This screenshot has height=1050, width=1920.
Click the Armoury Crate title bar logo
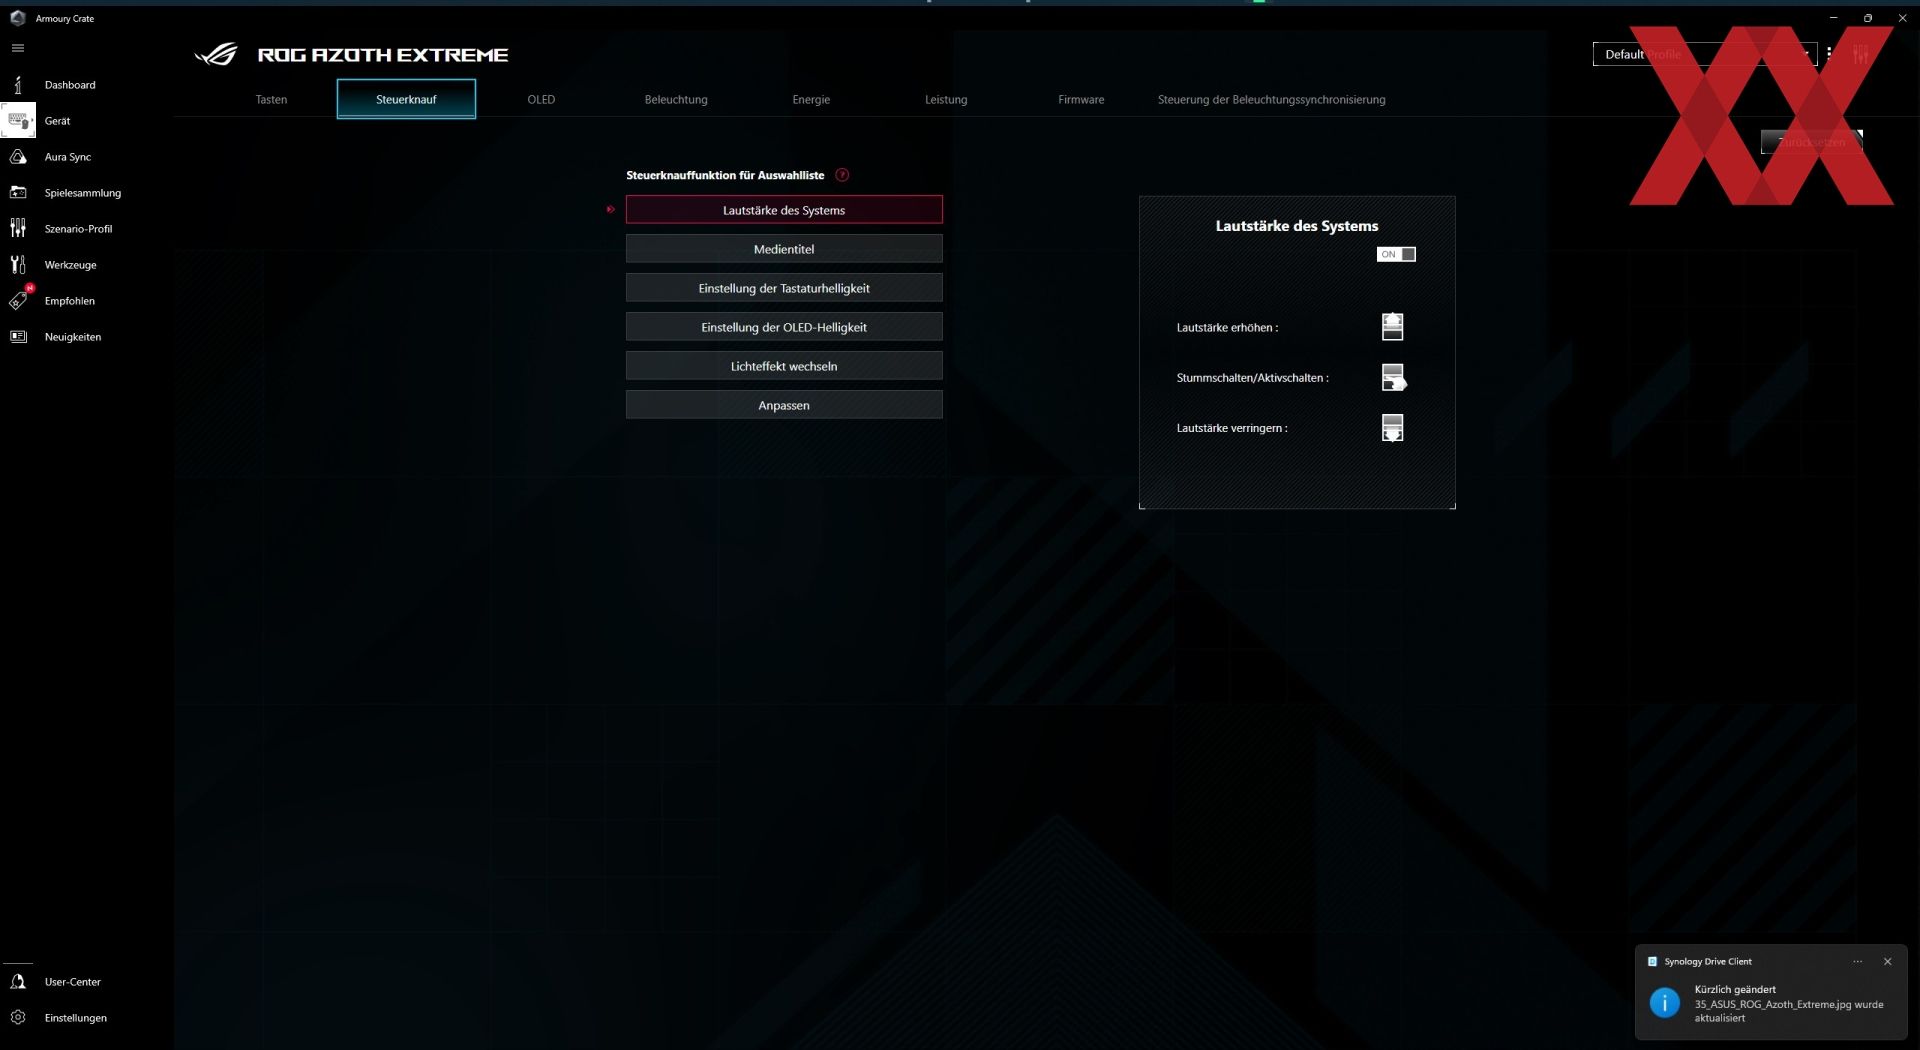(x=17, y=18)
